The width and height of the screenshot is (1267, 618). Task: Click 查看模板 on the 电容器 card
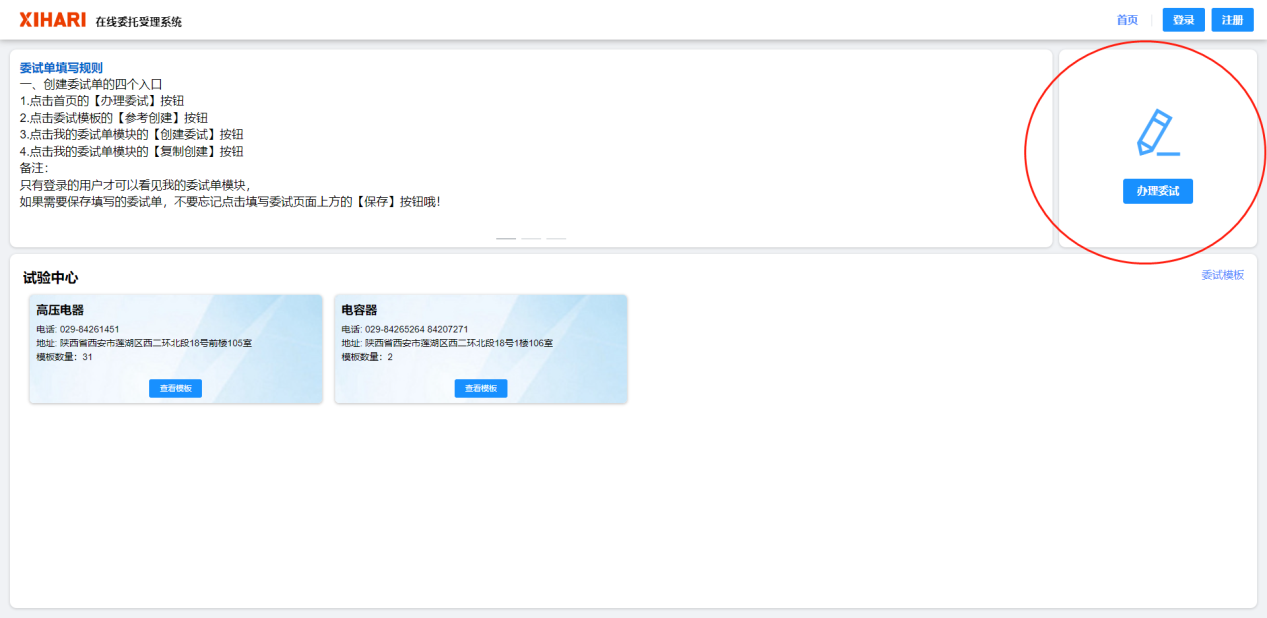pos(481,388)
